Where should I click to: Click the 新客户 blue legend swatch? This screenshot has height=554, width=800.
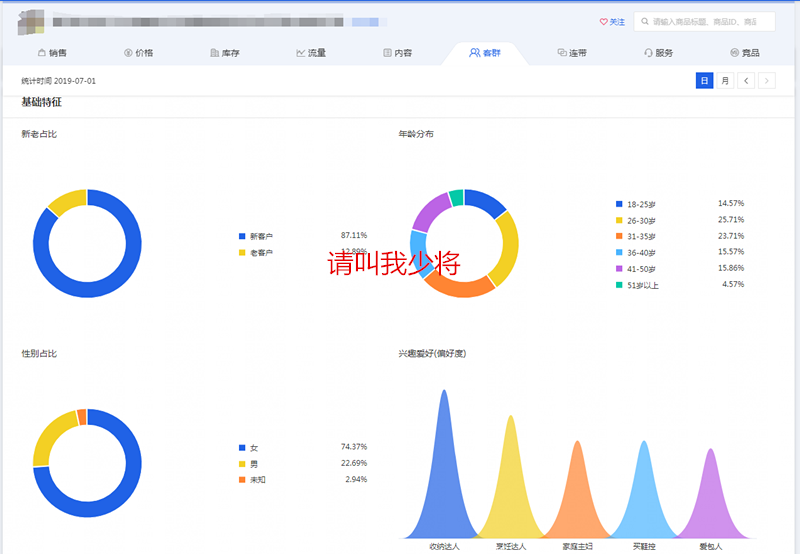click(x=242, y=236)
